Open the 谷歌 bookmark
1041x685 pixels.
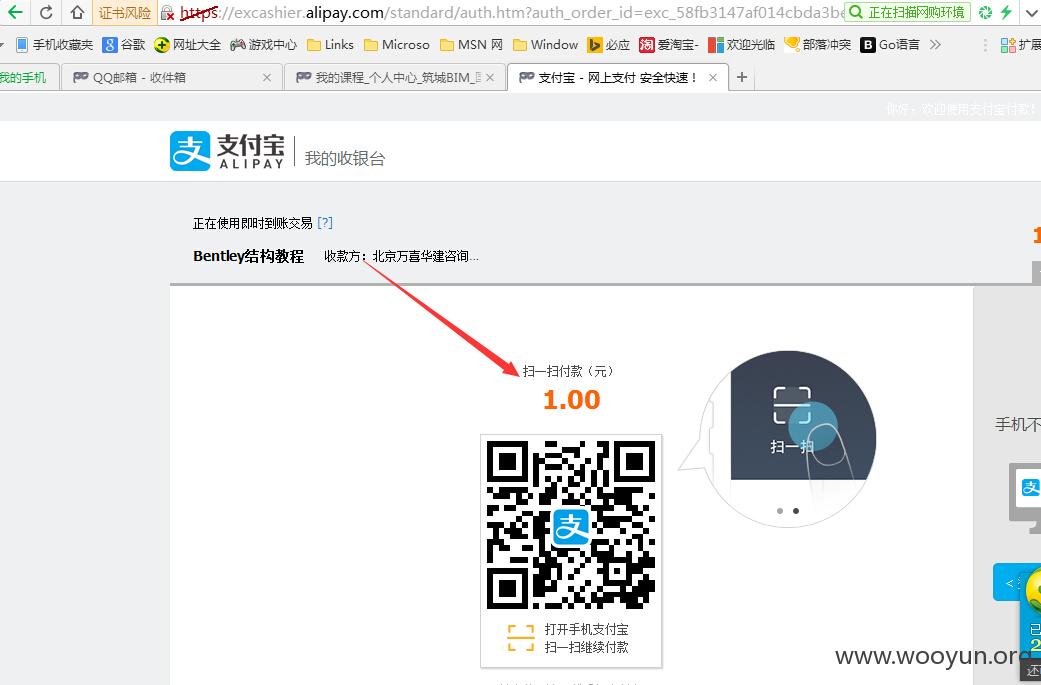pyautogui.click(x=124, y=44)
